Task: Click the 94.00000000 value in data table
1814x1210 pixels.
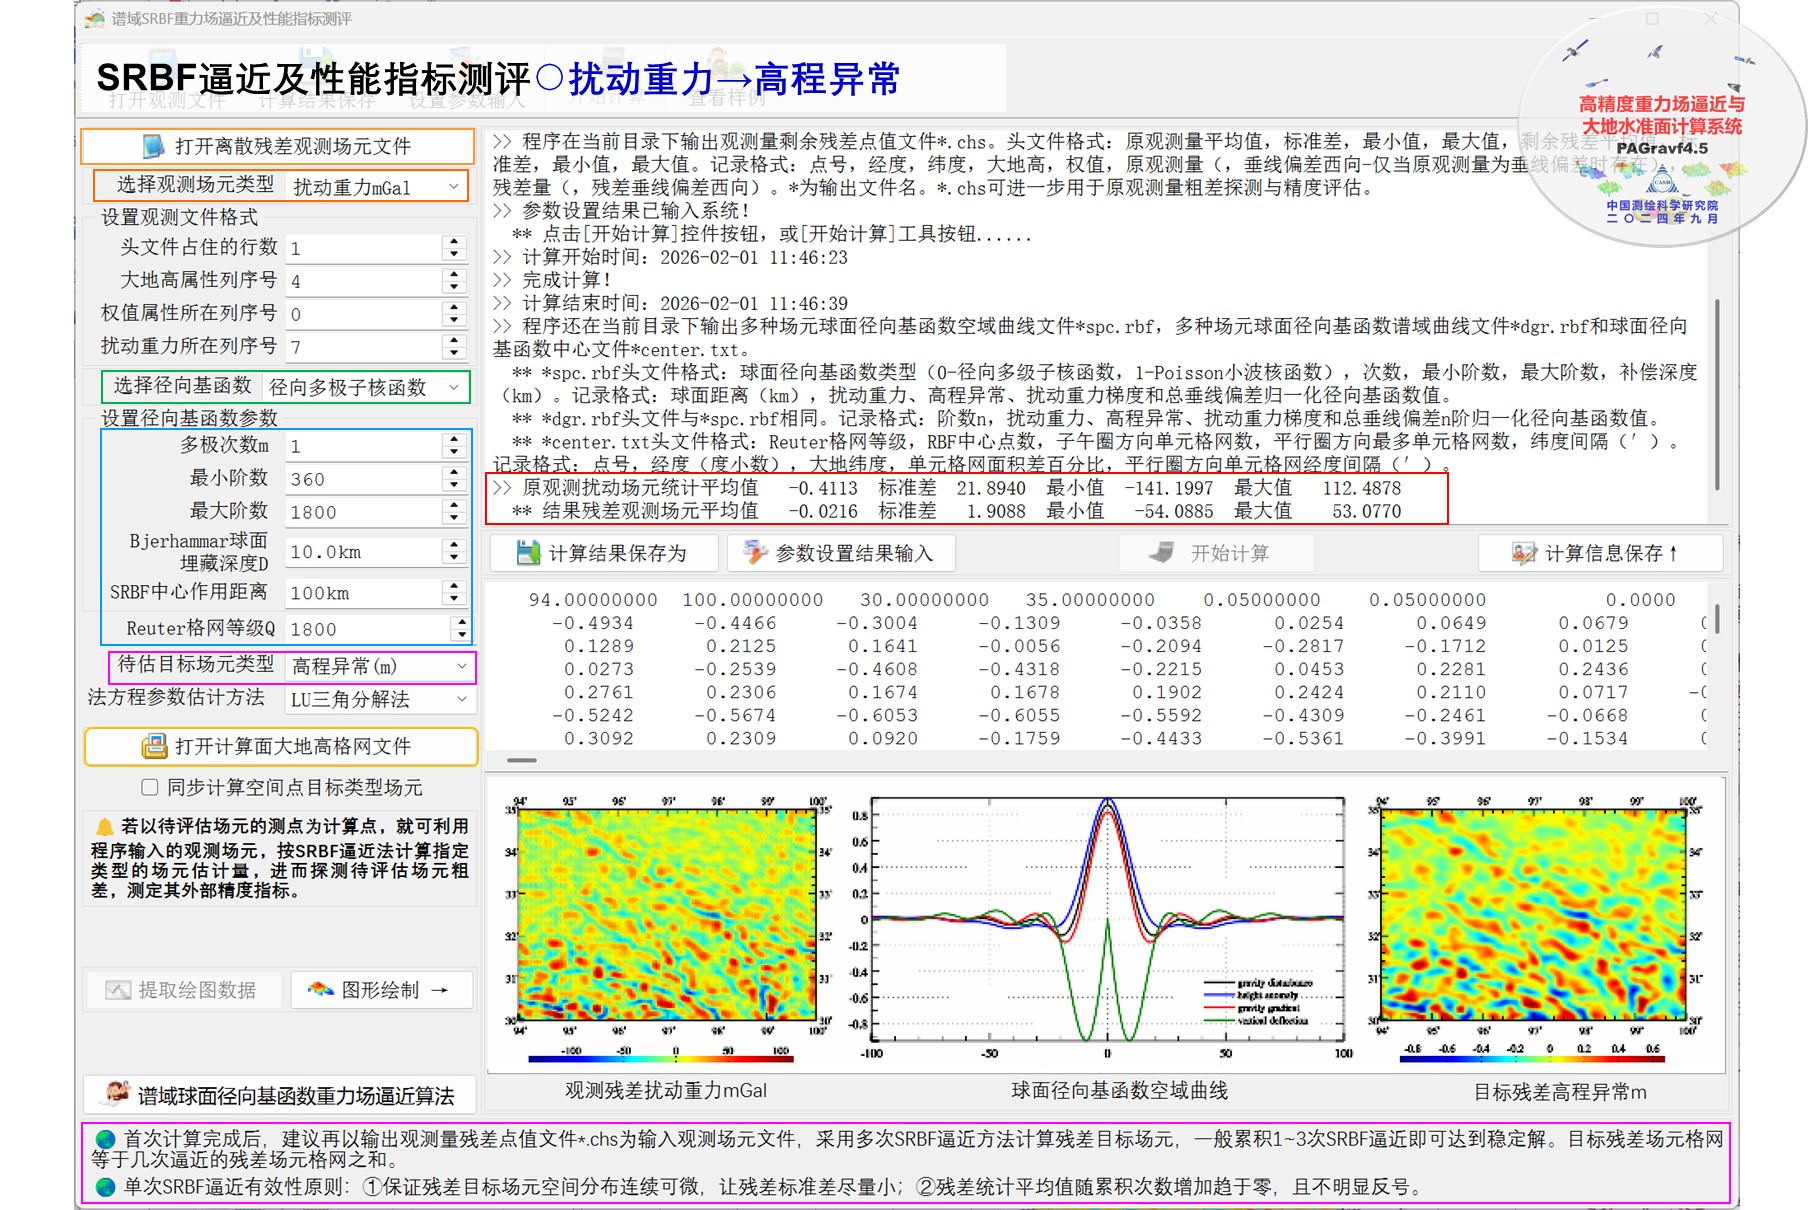Action: tap(593, 600)
